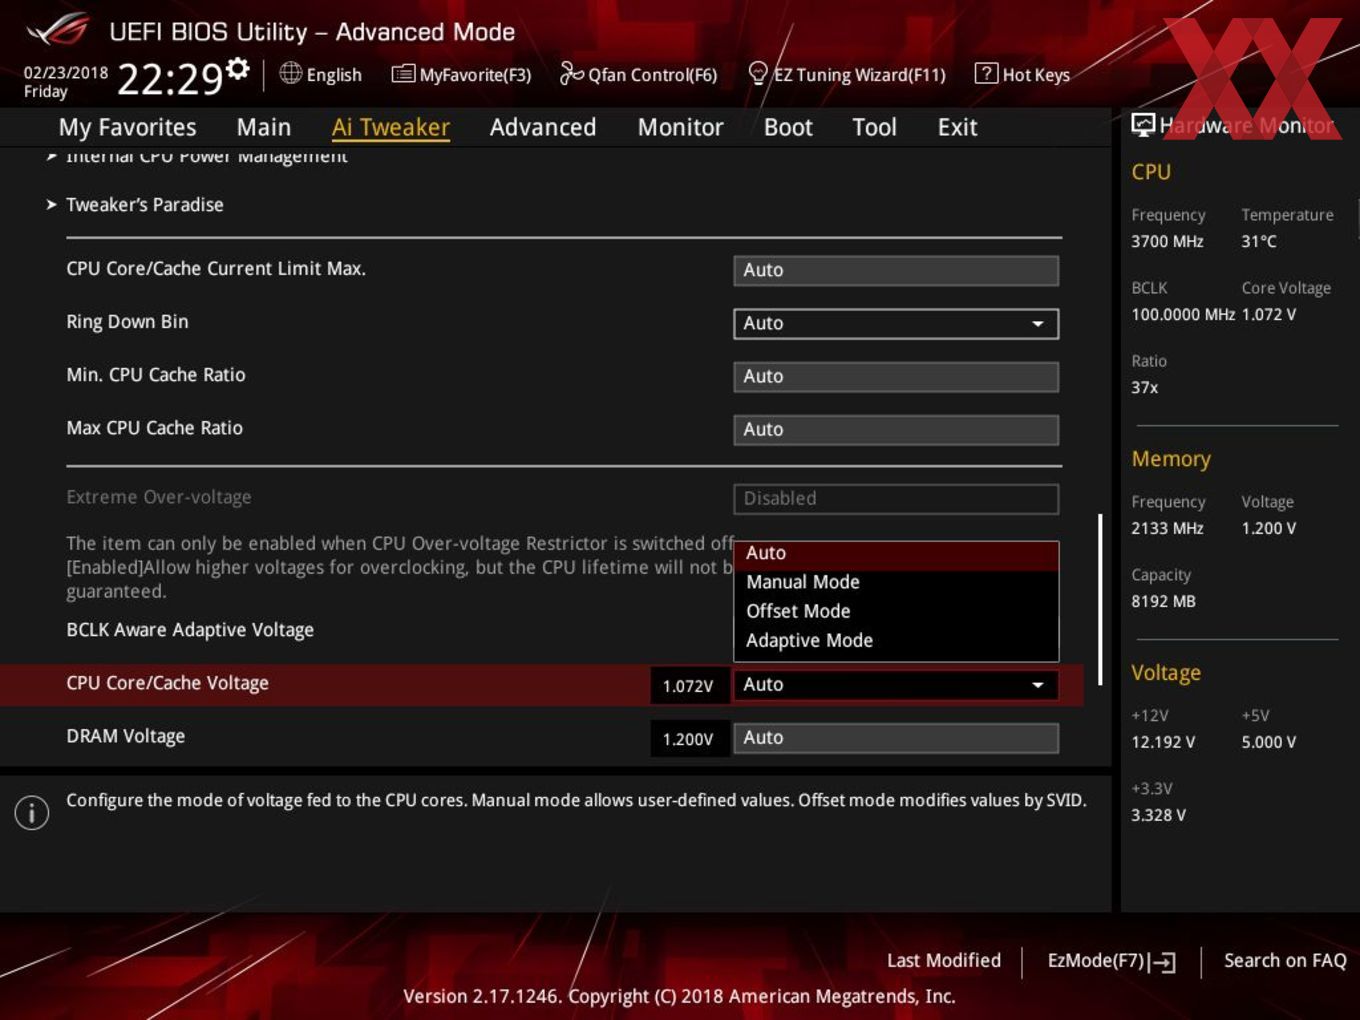The image size is (1360, 1020).
Task: Select the Ai Tweaker tab
Action: (391, 127)
